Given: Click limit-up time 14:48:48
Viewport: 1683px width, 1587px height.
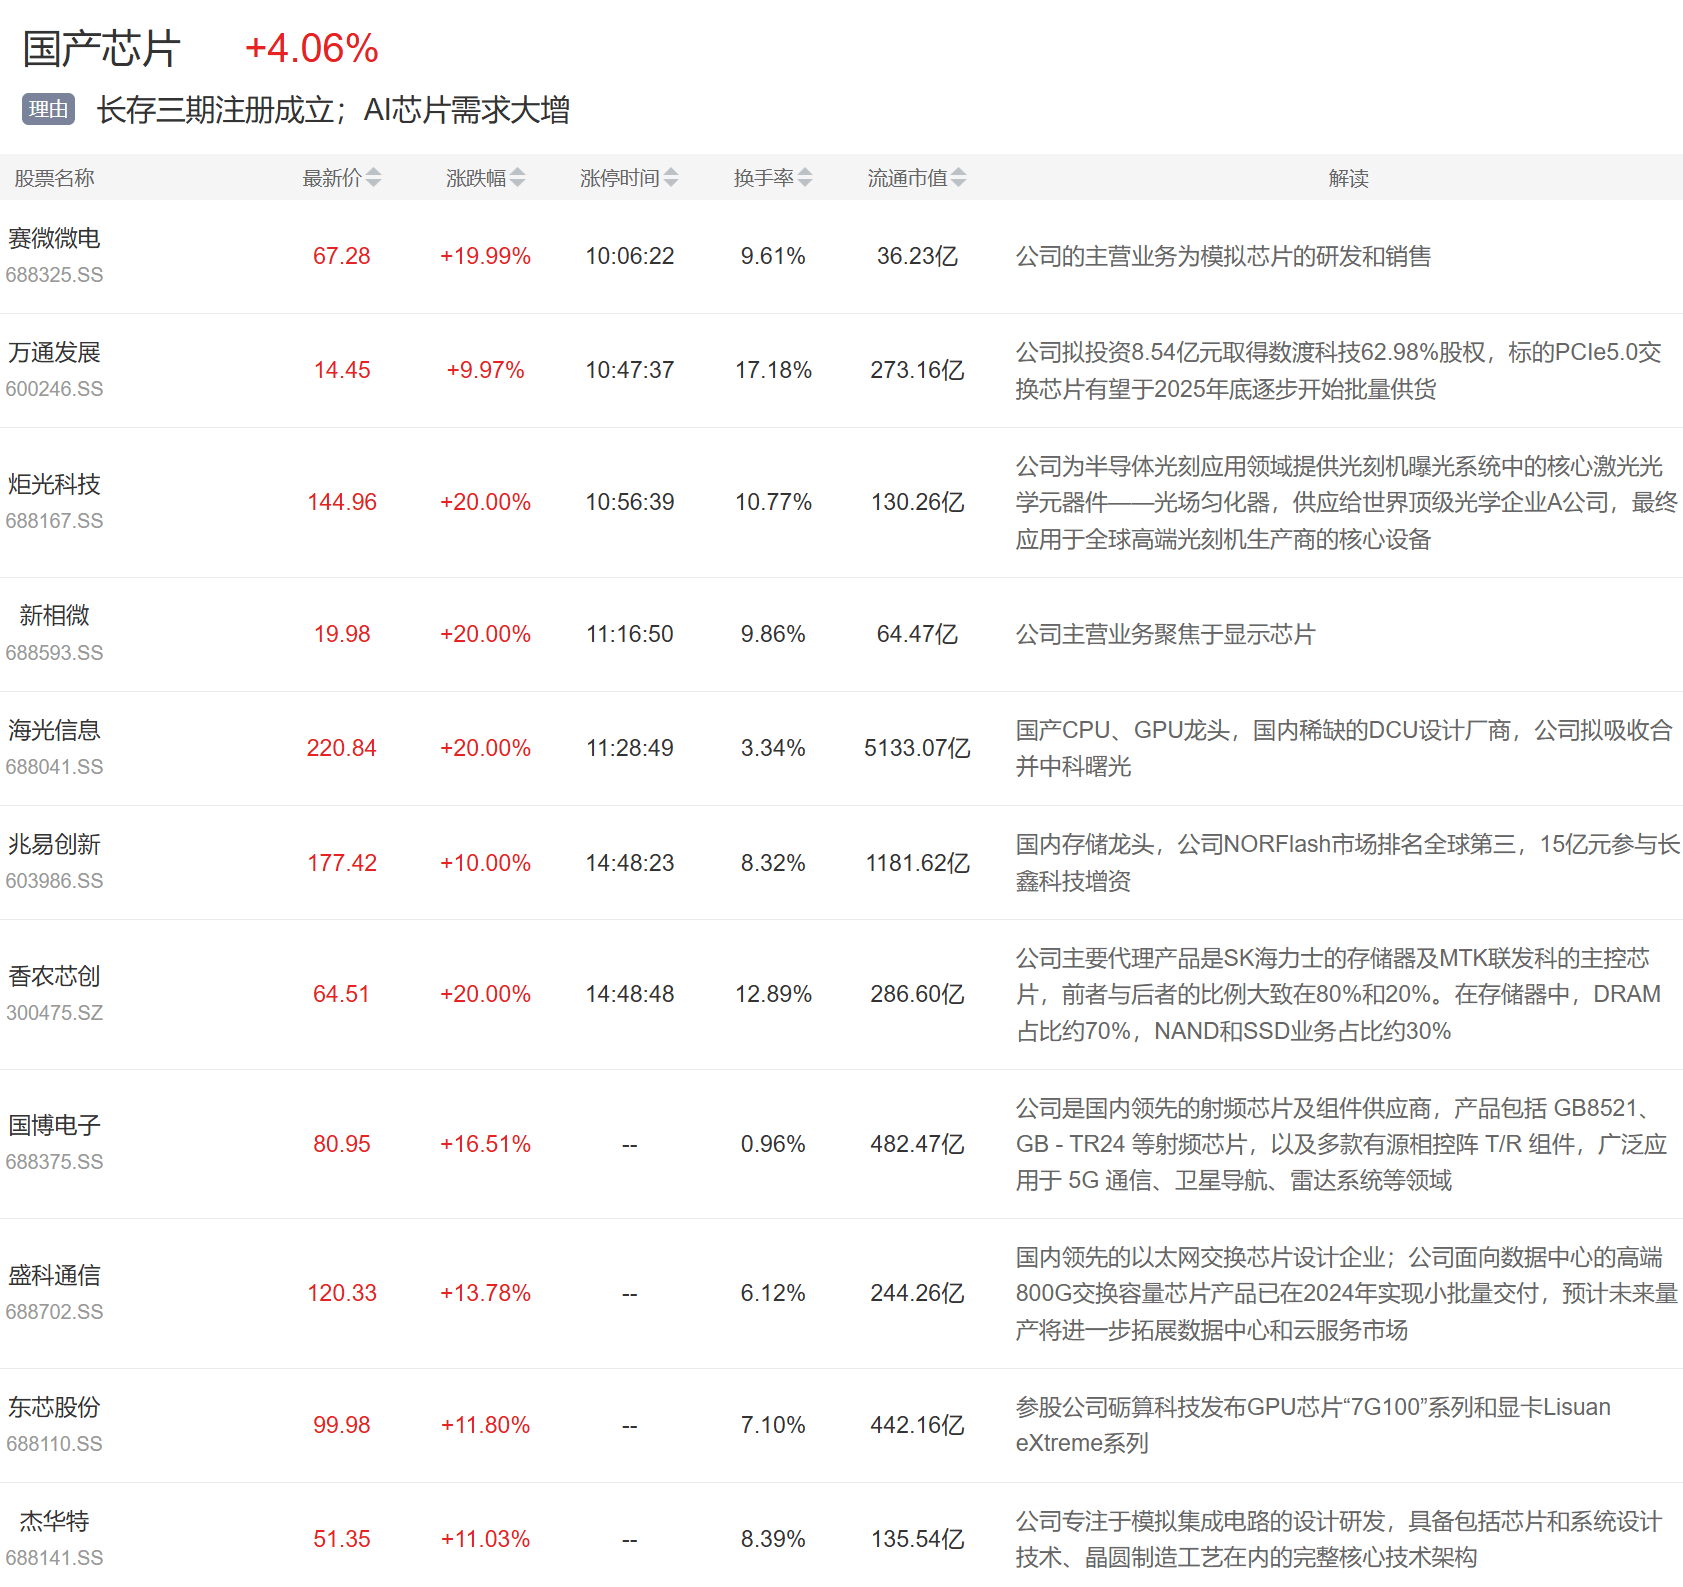Looking at the screenshot, I should (x=630, y=994).
